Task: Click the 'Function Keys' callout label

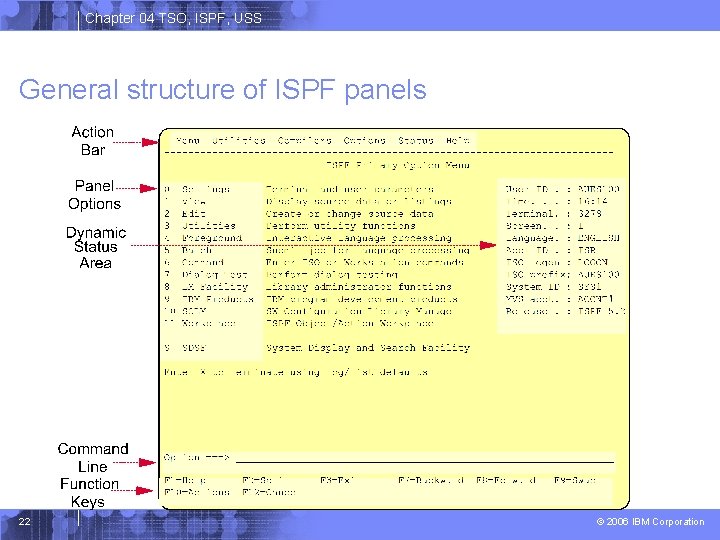Action: [x=89, y=493]
